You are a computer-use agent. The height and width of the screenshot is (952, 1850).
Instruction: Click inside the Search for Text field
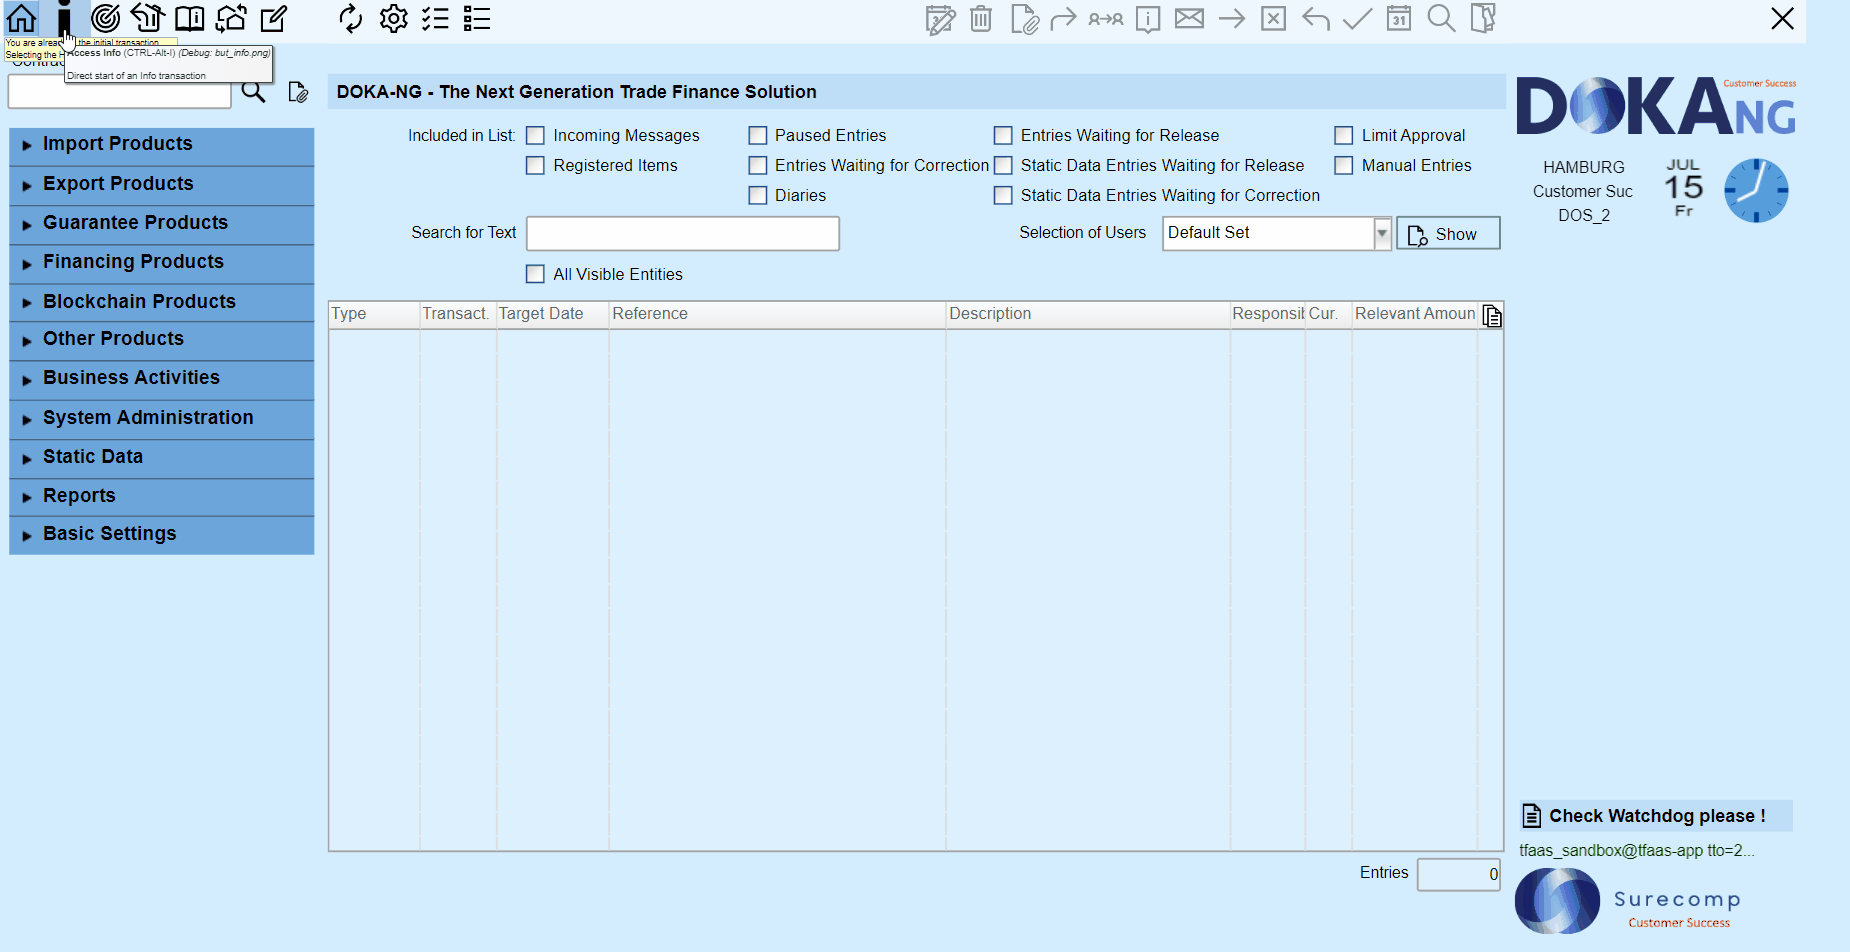(683, 233)
